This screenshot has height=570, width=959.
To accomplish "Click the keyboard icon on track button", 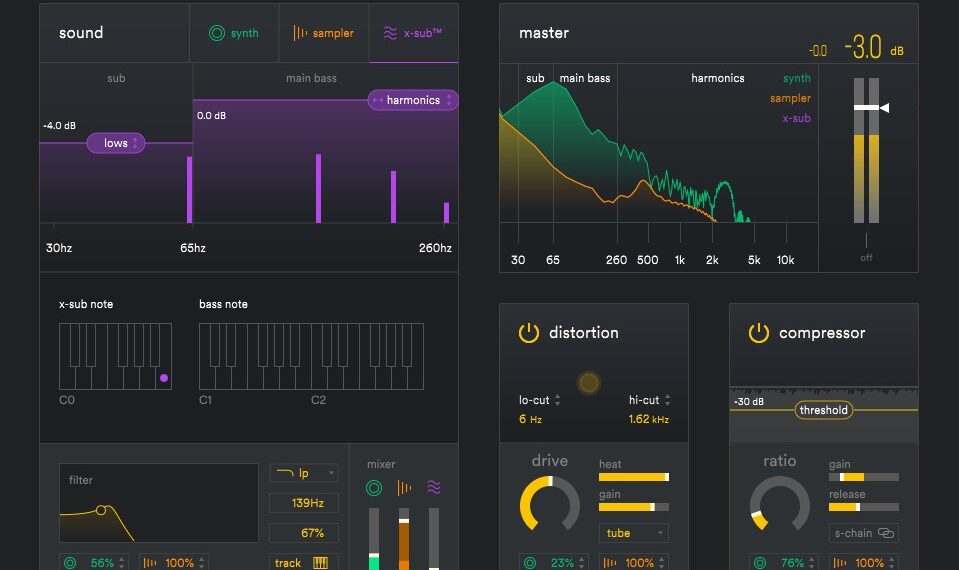I will coord(320,563).
